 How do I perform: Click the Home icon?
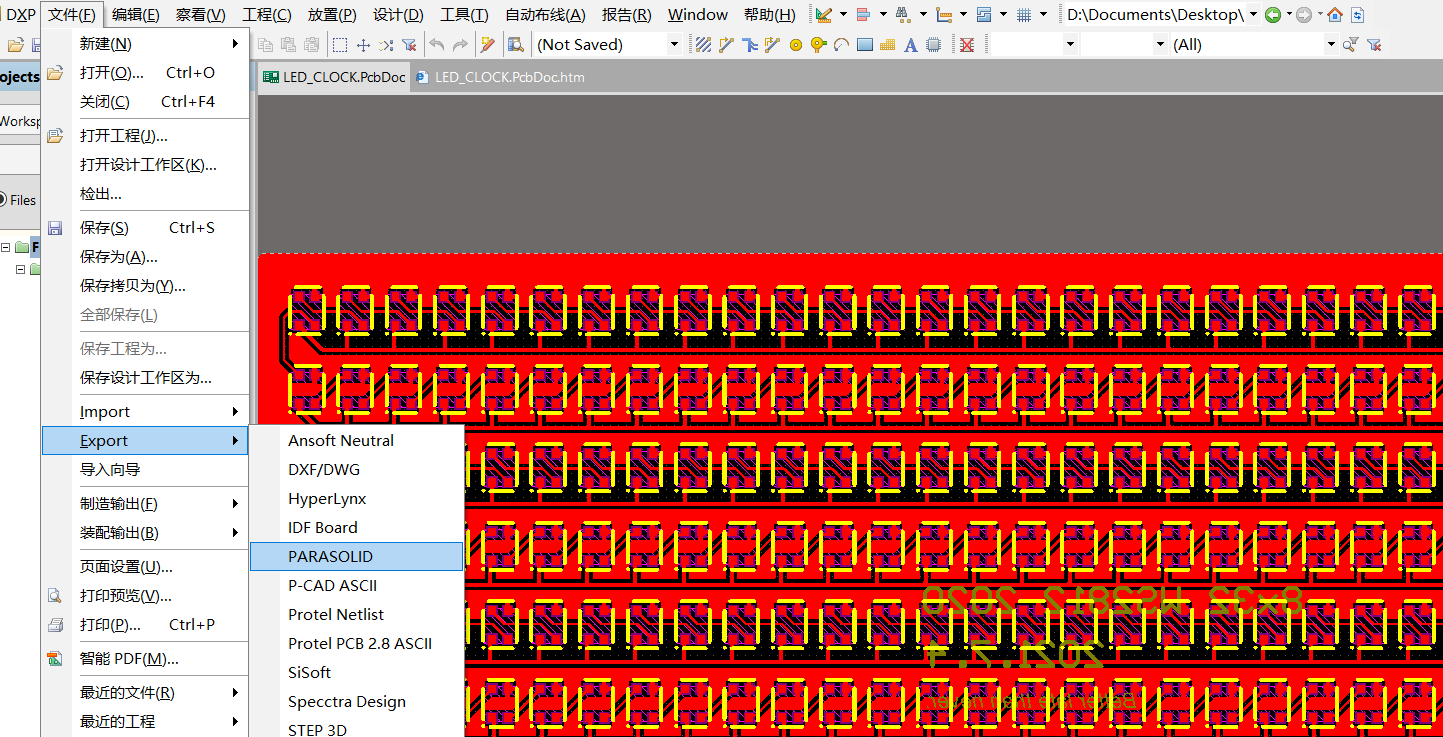[1335, 15]
